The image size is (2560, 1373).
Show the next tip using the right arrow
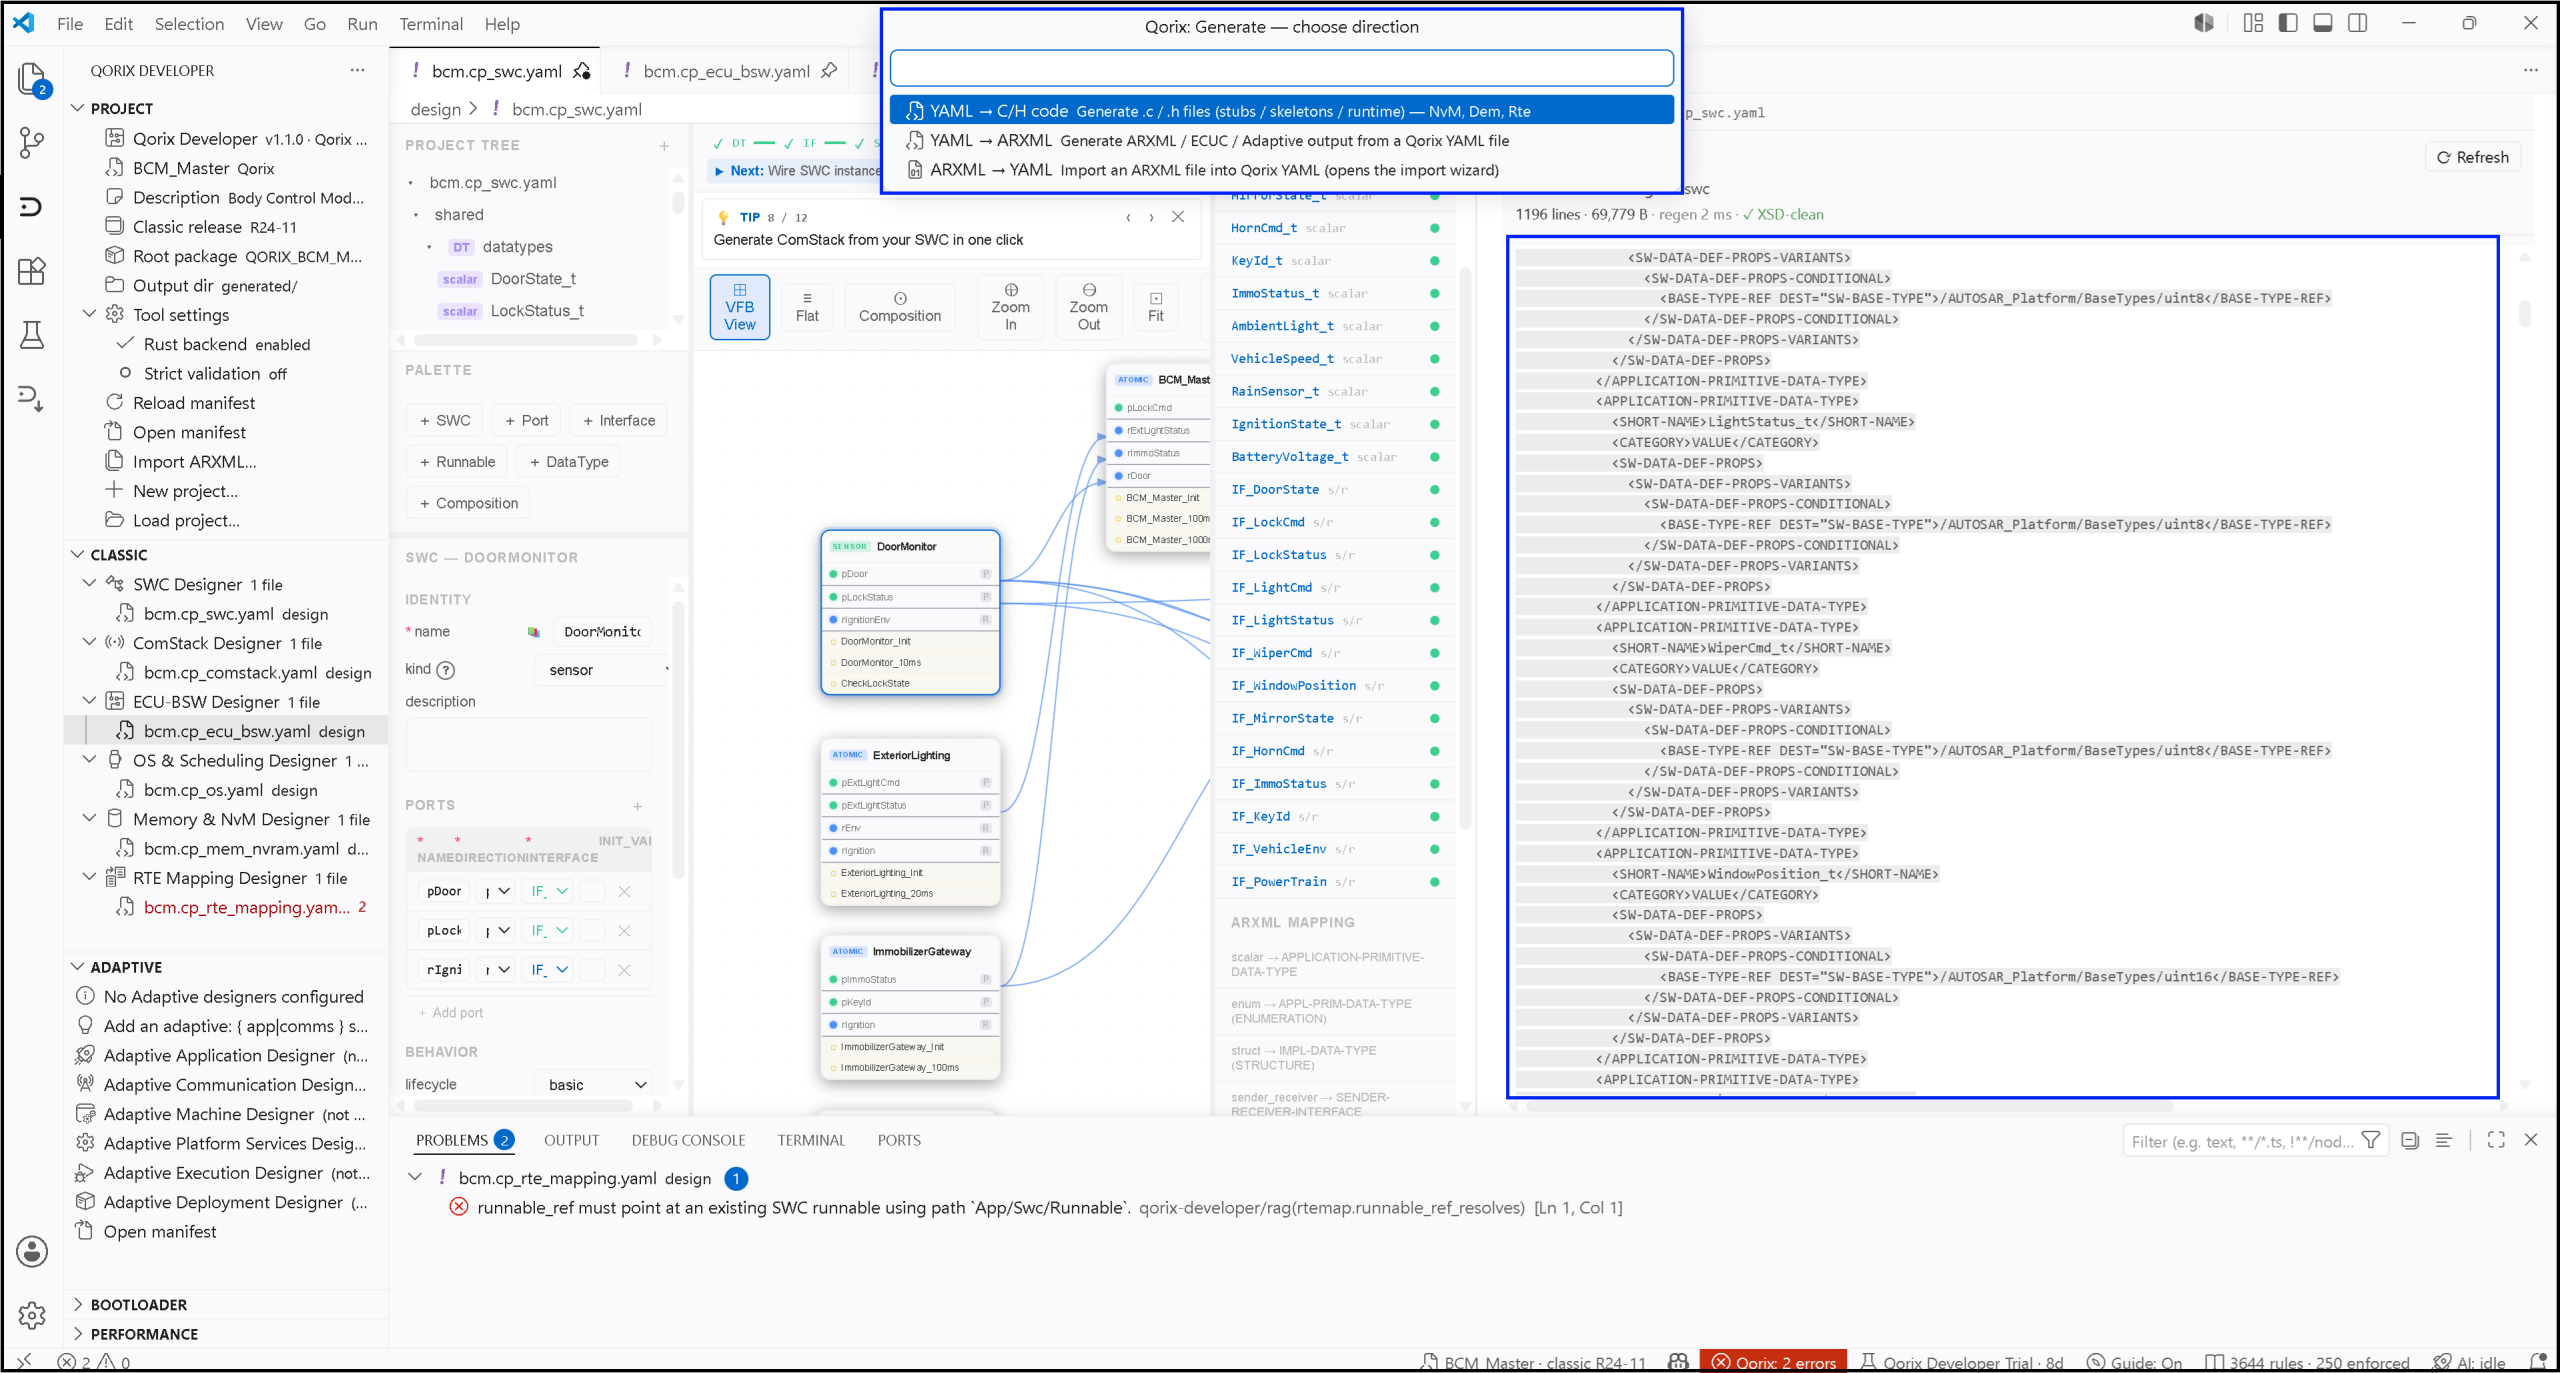1151,217
